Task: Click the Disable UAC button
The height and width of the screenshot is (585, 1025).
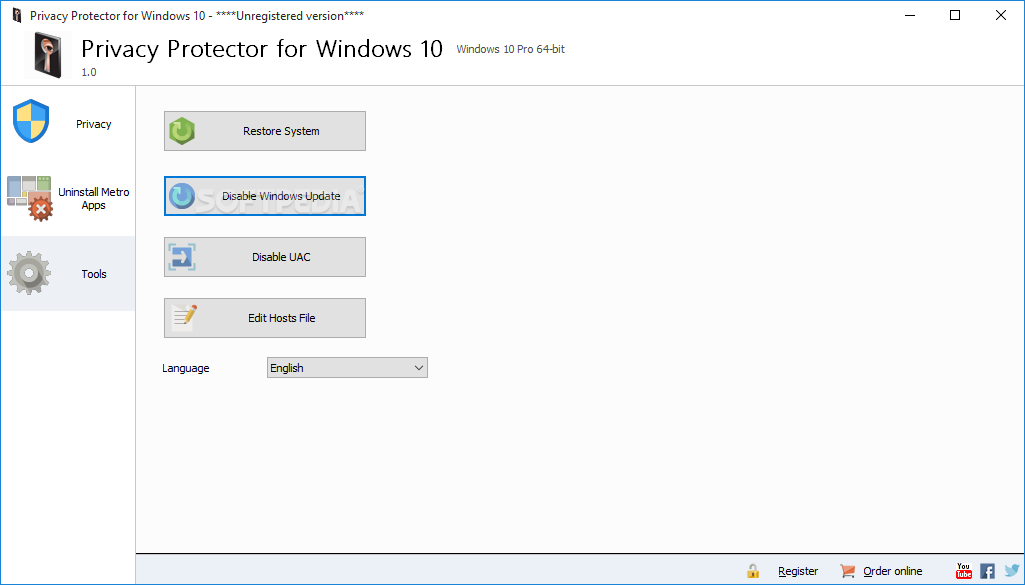Action: (x=265, y=257)
